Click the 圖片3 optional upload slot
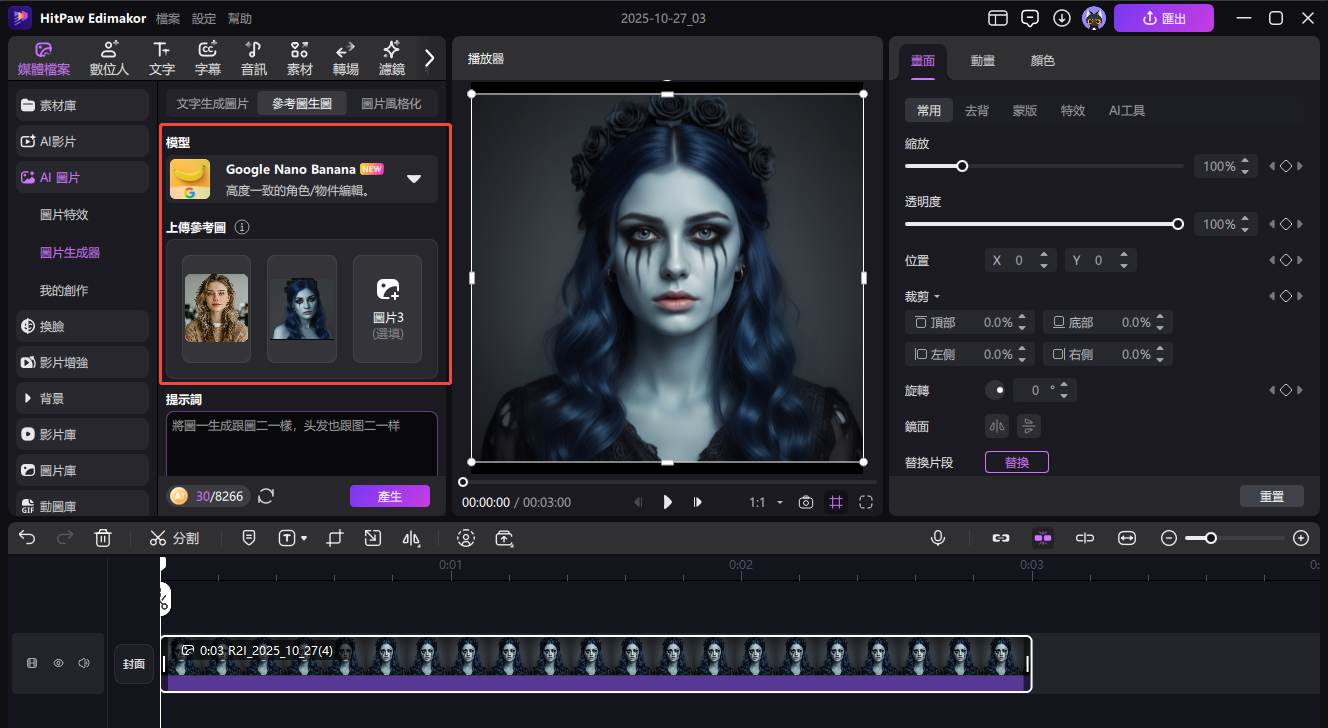The image size is (1328, 728). [x=387, y=308]
